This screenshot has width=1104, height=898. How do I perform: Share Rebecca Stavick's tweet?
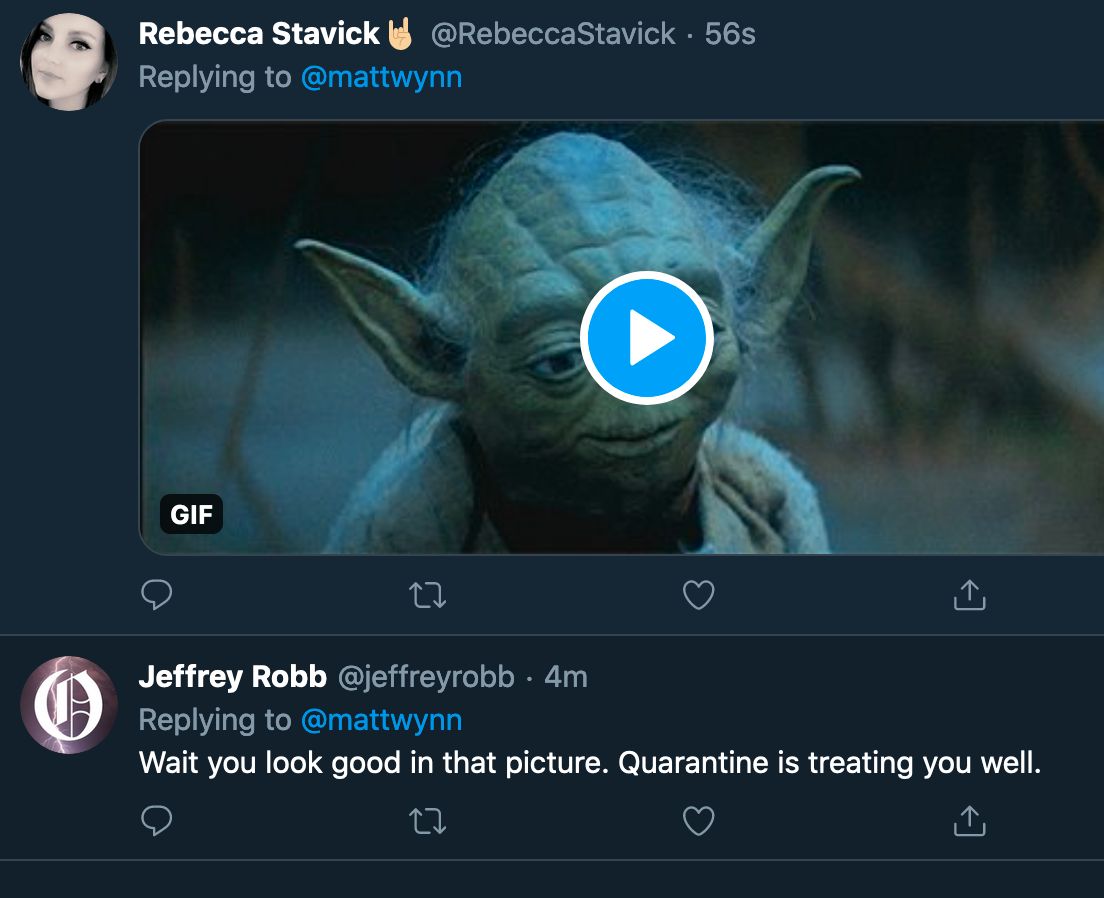[970, 595]
